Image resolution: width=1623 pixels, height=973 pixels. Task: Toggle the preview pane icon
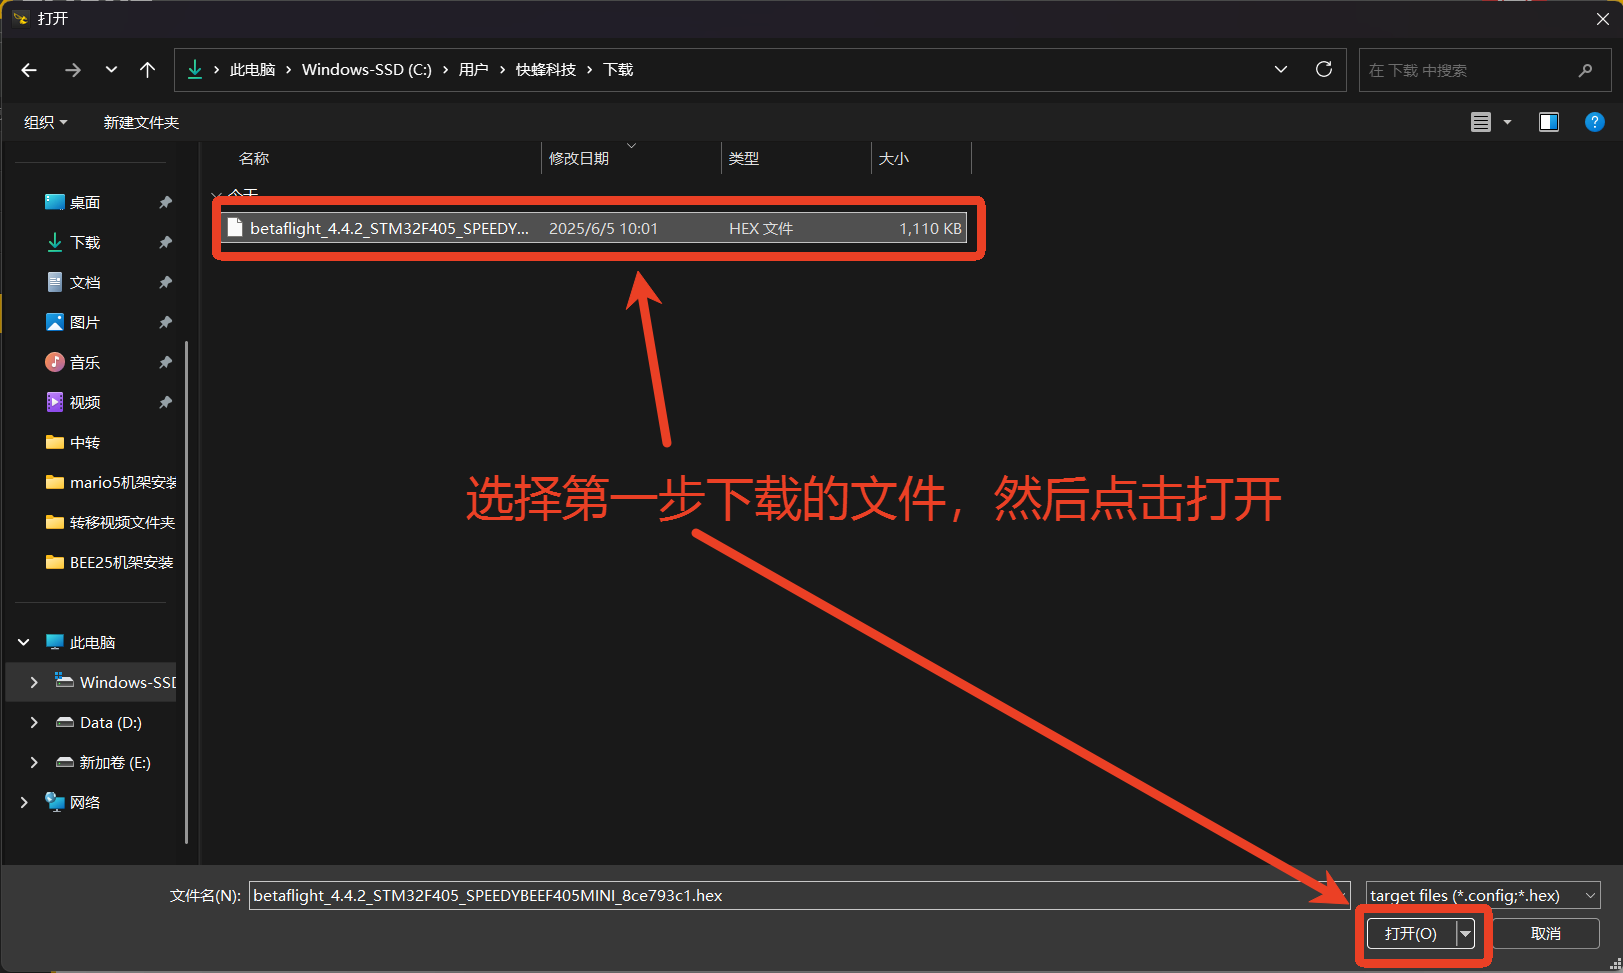1548,122
